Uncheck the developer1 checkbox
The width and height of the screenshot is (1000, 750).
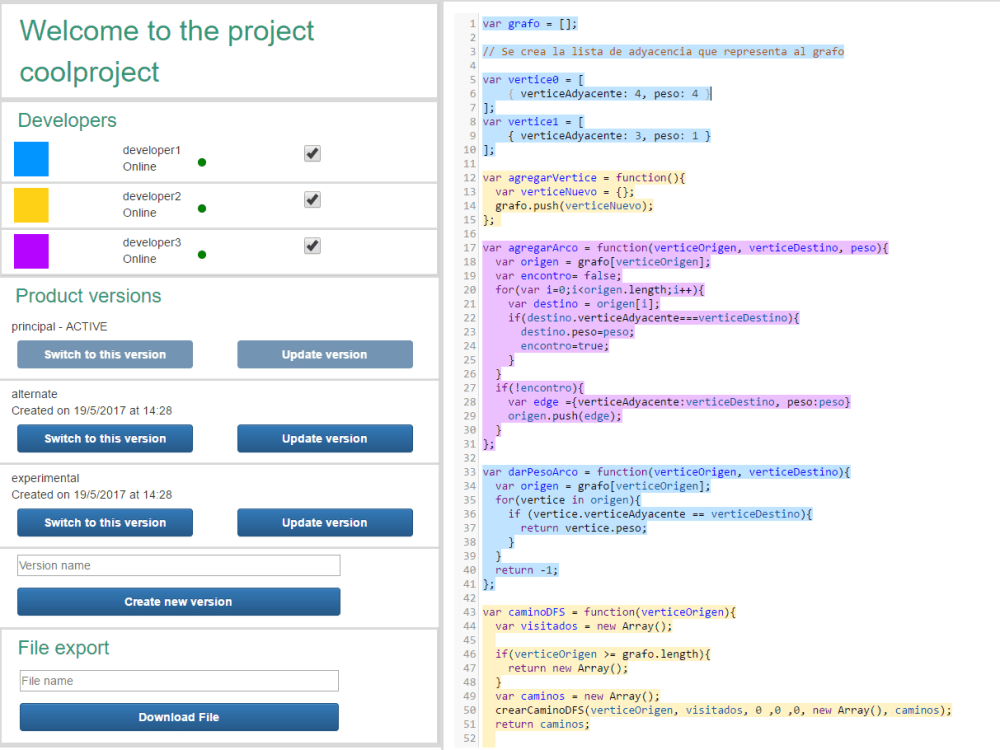coord(312,154)
